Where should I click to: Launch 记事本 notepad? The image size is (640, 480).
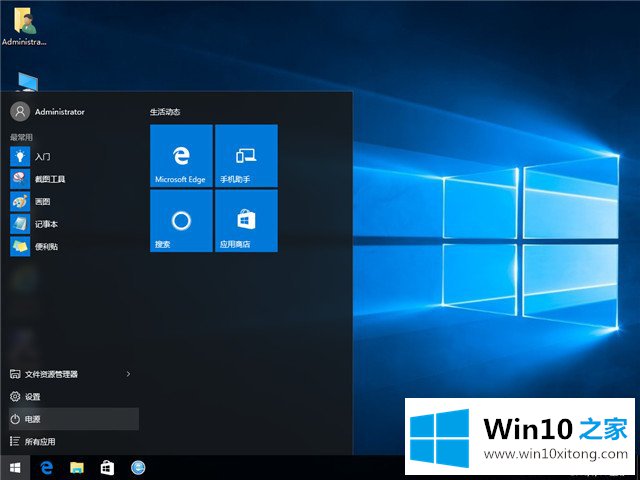tap(73, 224)
